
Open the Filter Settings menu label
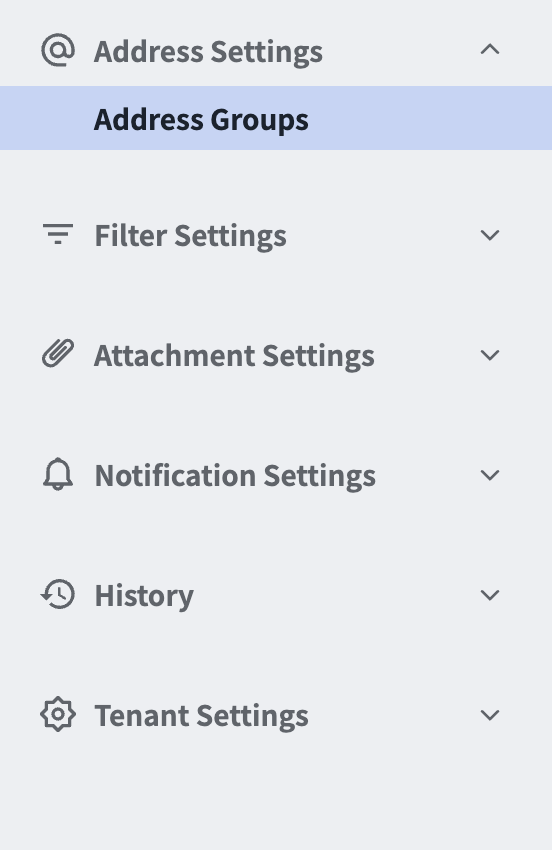[190, 236]
